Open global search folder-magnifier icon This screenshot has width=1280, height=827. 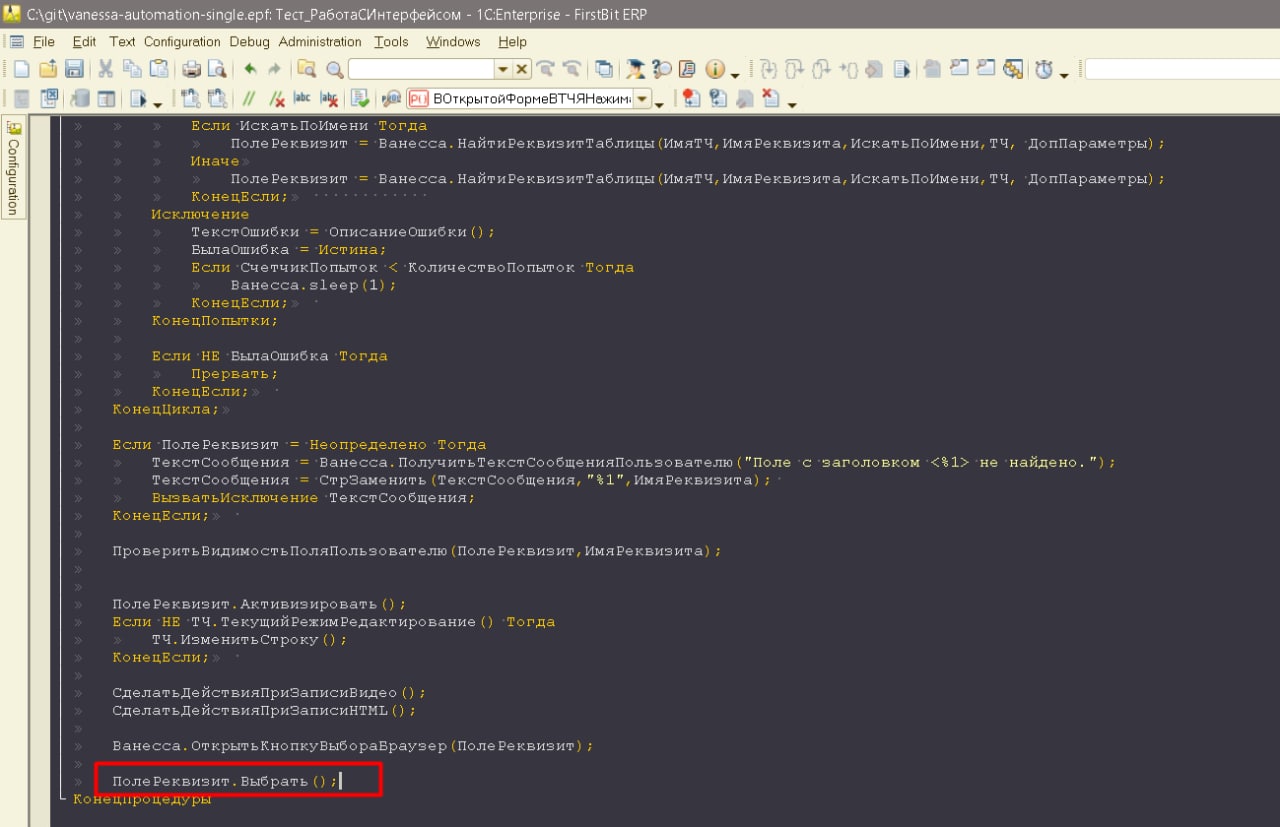coord(306,69)
